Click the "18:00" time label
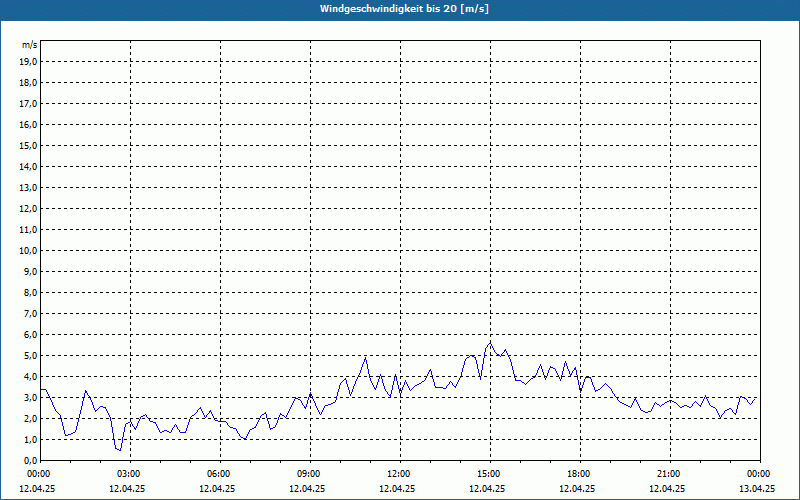The width and height of the screenshot is (800, 500). pos(580,474)
